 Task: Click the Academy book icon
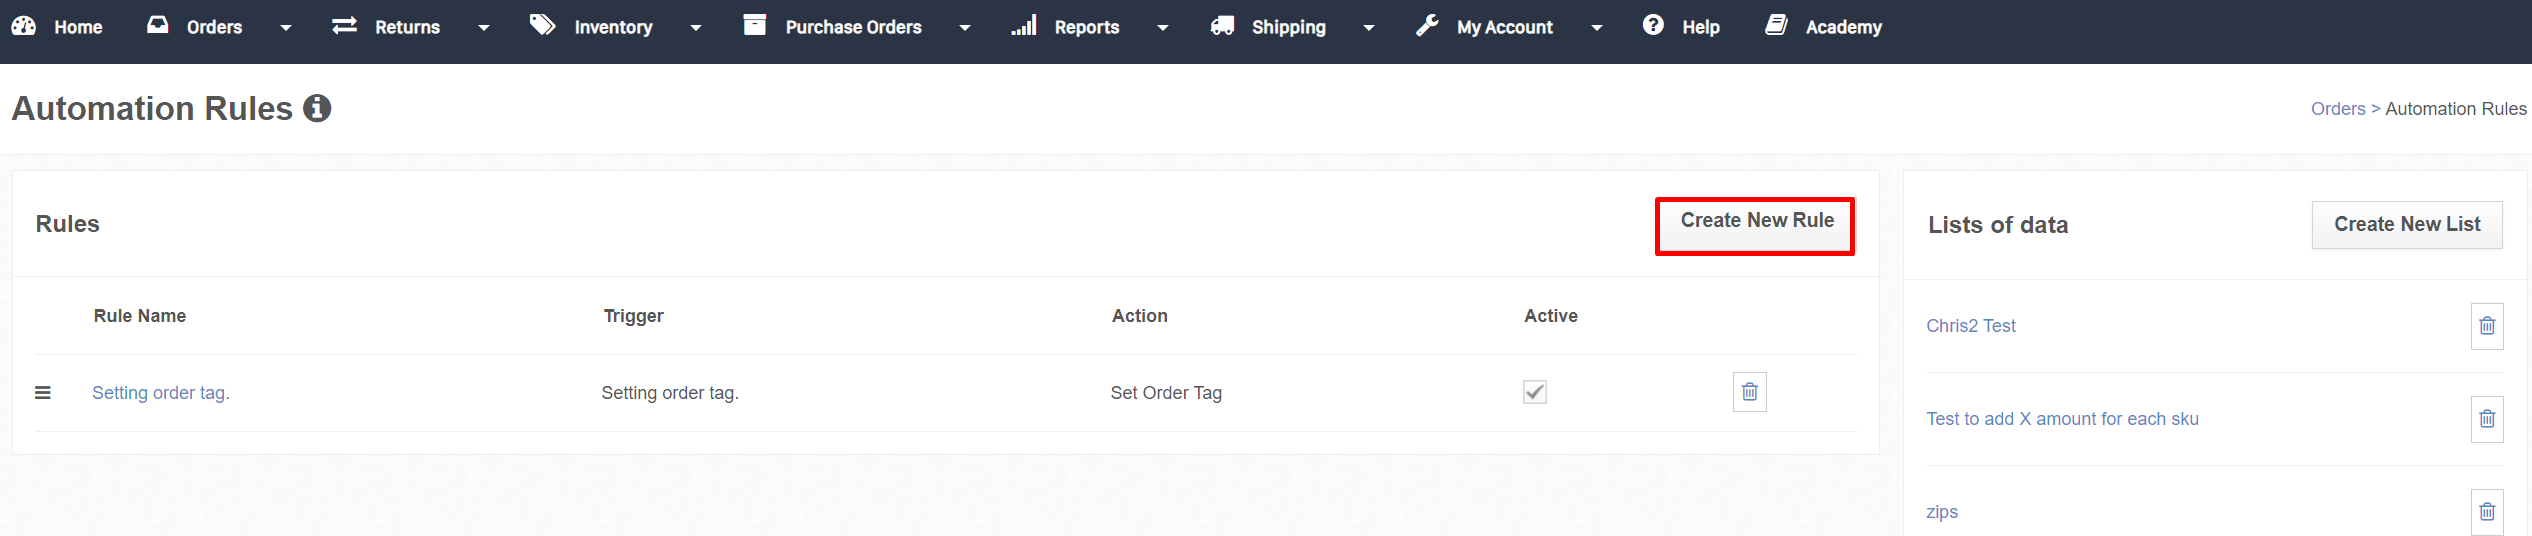click(x=1776, y=25)
